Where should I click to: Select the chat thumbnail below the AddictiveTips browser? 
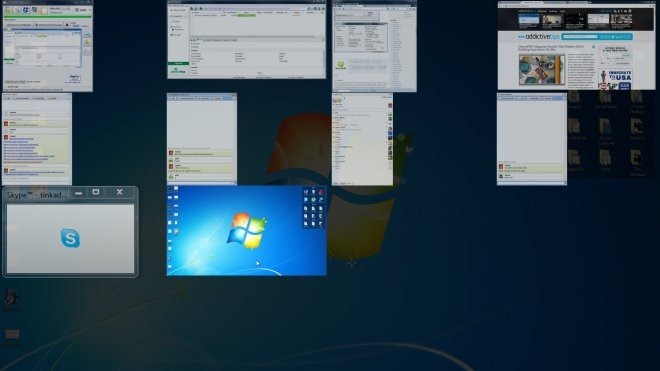pyautogui.click(x=532, y=139)
